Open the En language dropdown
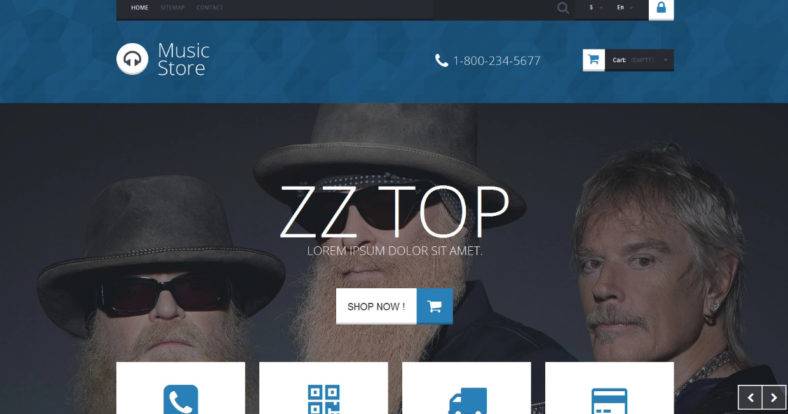The height and width of the screenshot is (414, 788). click(625, 8)
